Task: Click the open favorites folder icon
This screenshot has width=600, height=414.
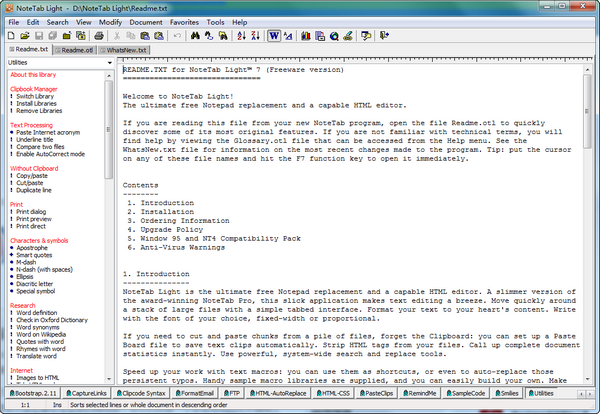Action: 67,36
